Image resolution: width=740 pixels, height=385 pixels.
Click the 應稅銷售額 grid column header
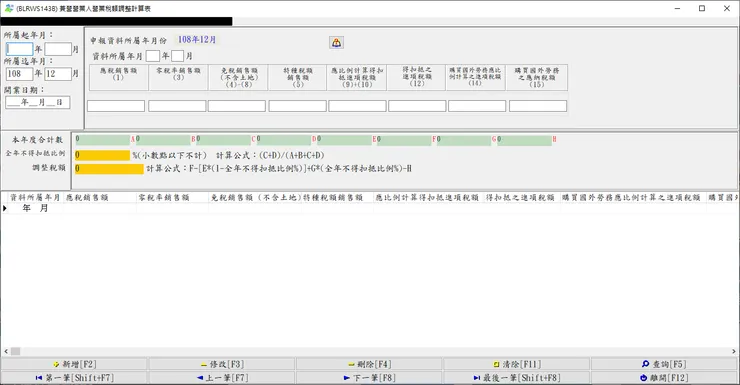pos(100,198)
